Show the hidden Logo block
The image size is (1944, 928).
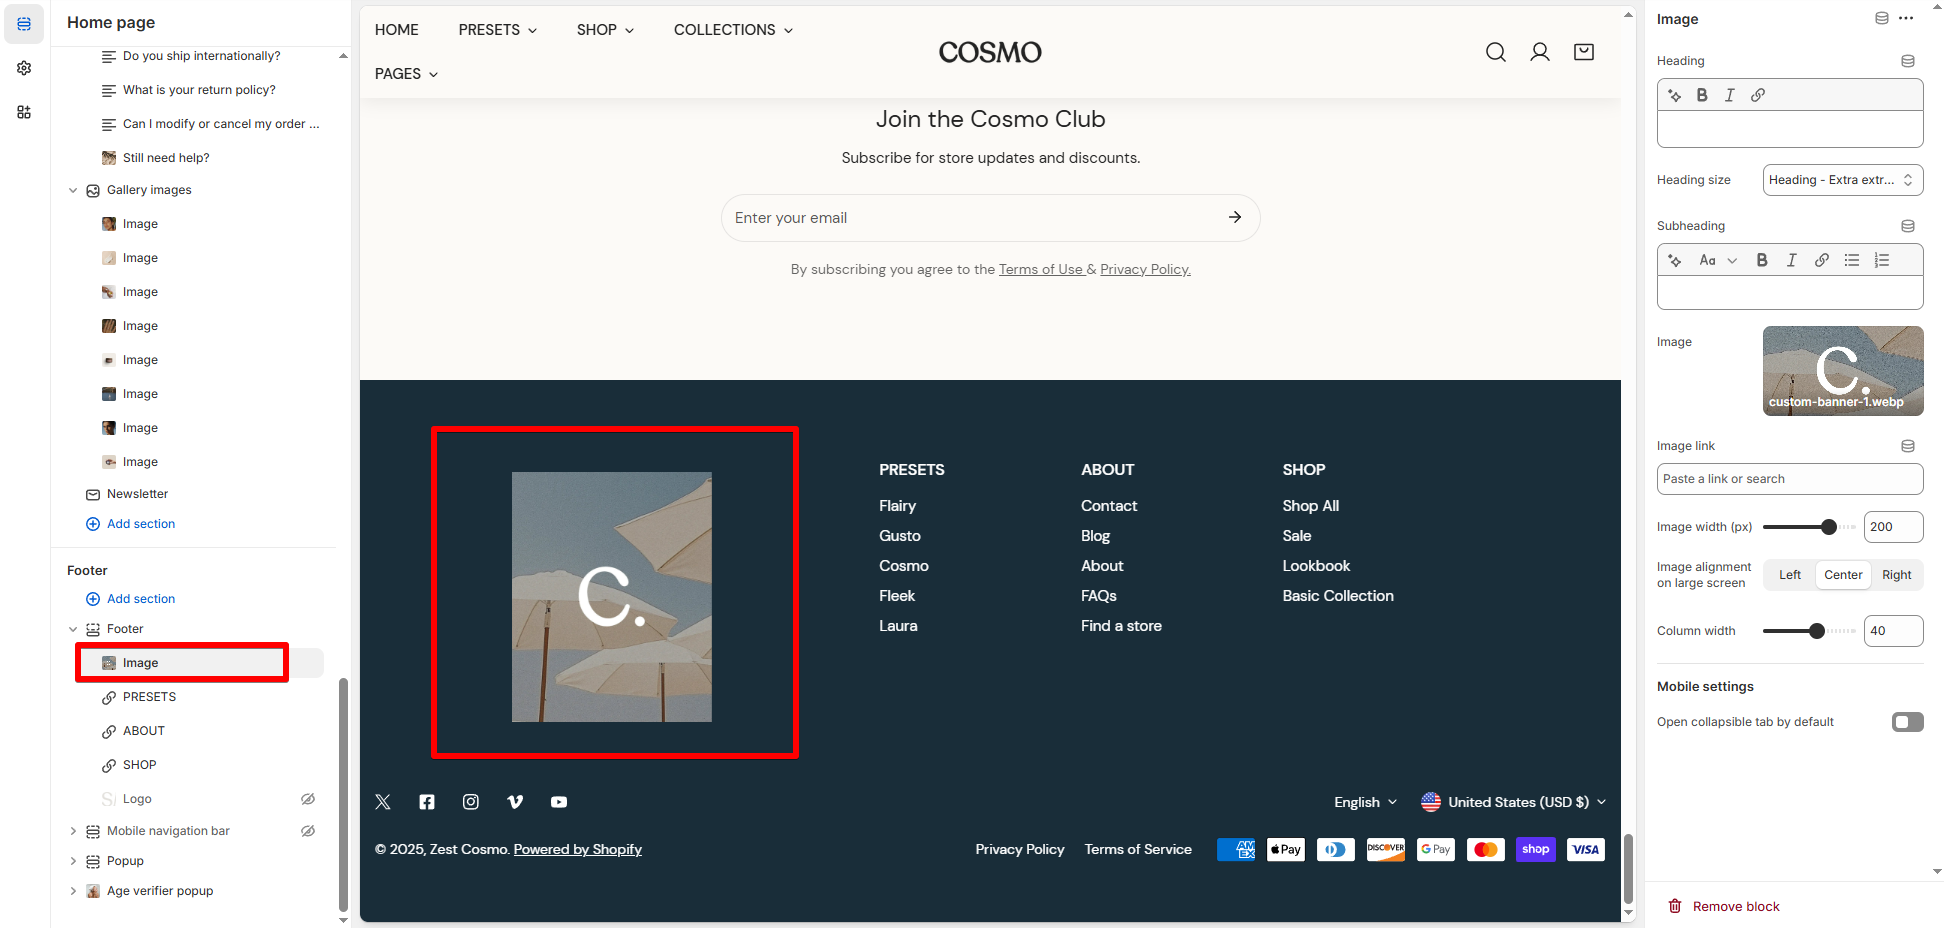click(x=308, y=799)
